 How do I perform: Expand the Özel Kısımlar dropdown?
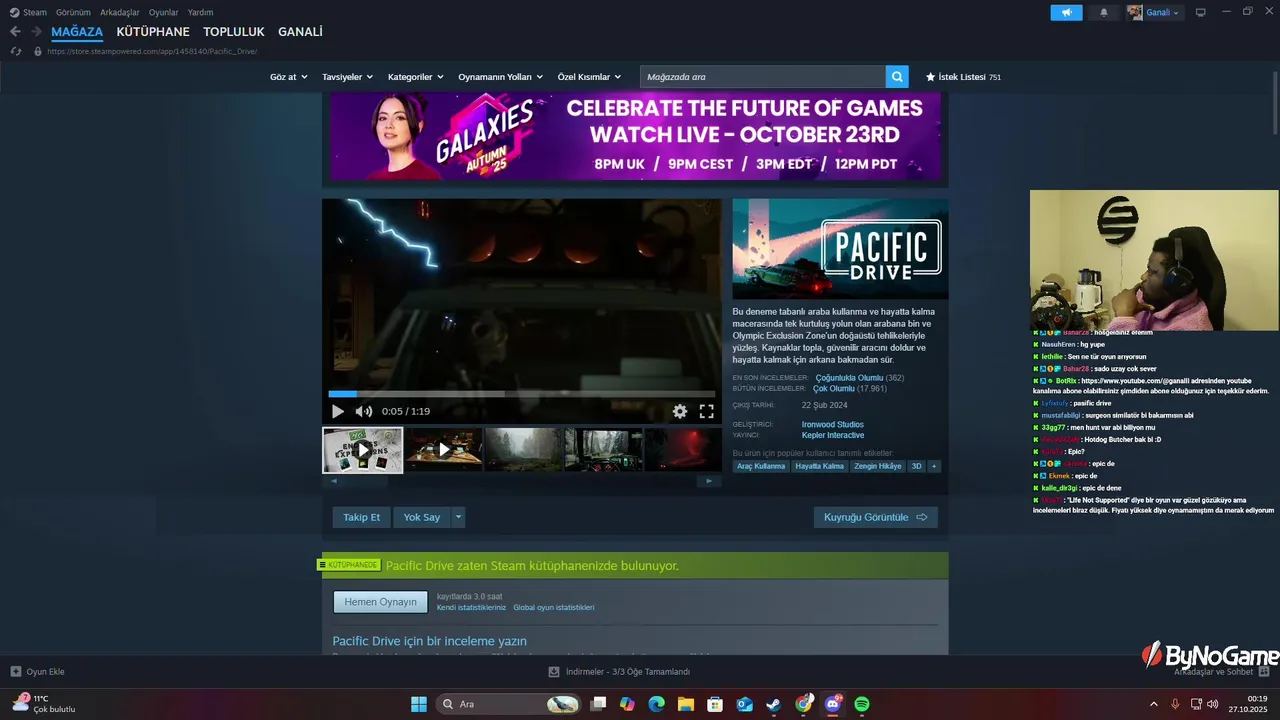589,77
